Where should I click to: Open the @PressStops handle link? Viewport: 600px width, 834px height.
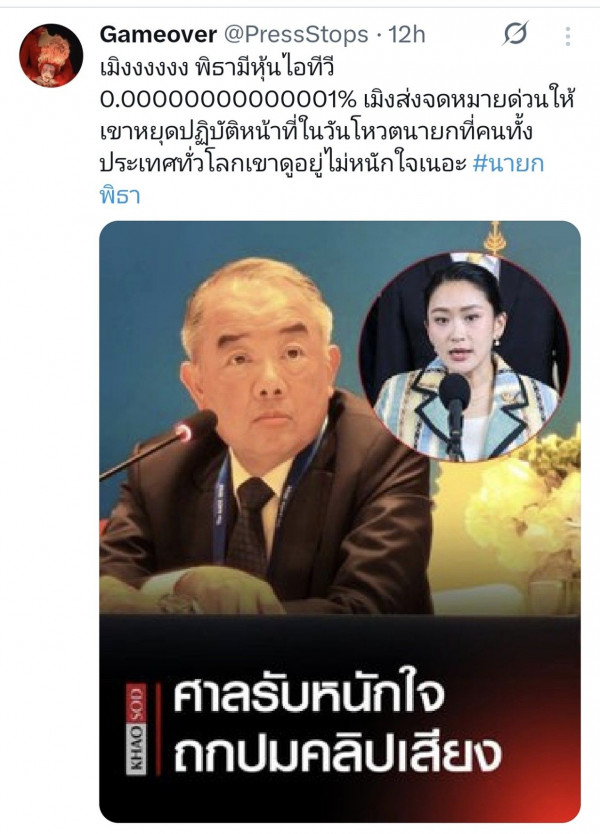click(x=296, y=35)
